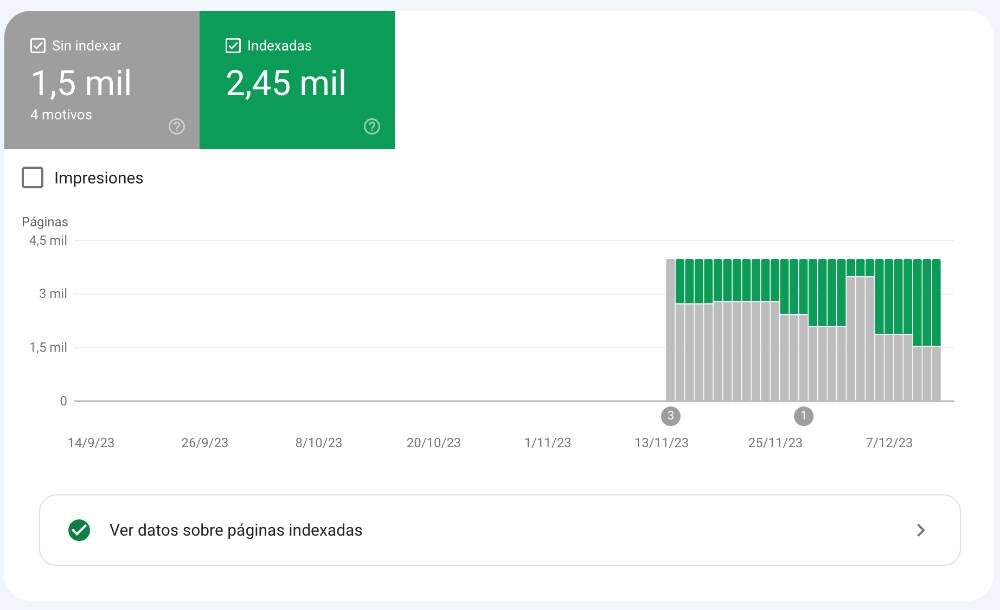Click the green checkmark icon beside Ver datos

pyautogui.click(x=79, y=530)
